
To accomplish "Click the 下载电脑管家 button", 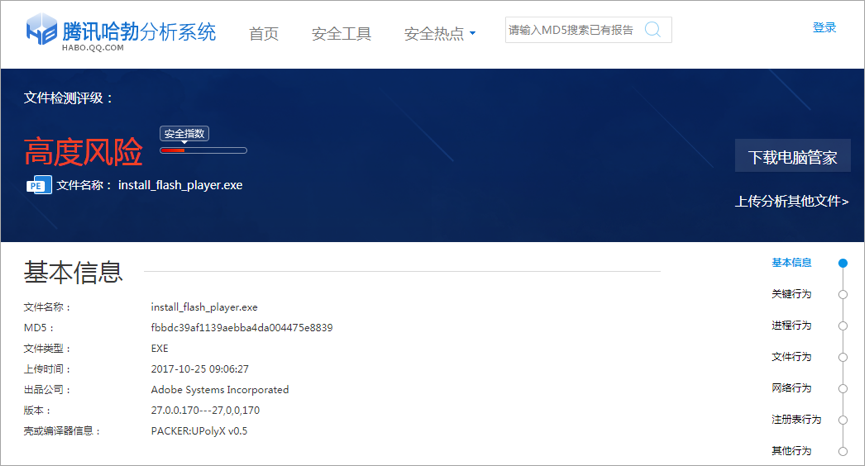I will click(x=793, y=156).
